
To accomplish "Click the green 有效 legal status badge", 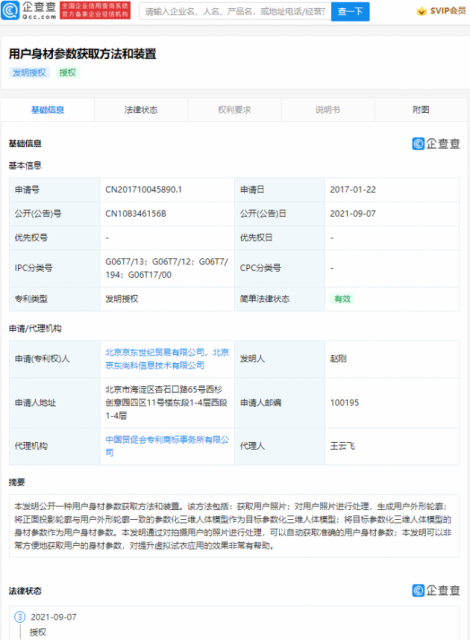I will coord(342,299).
